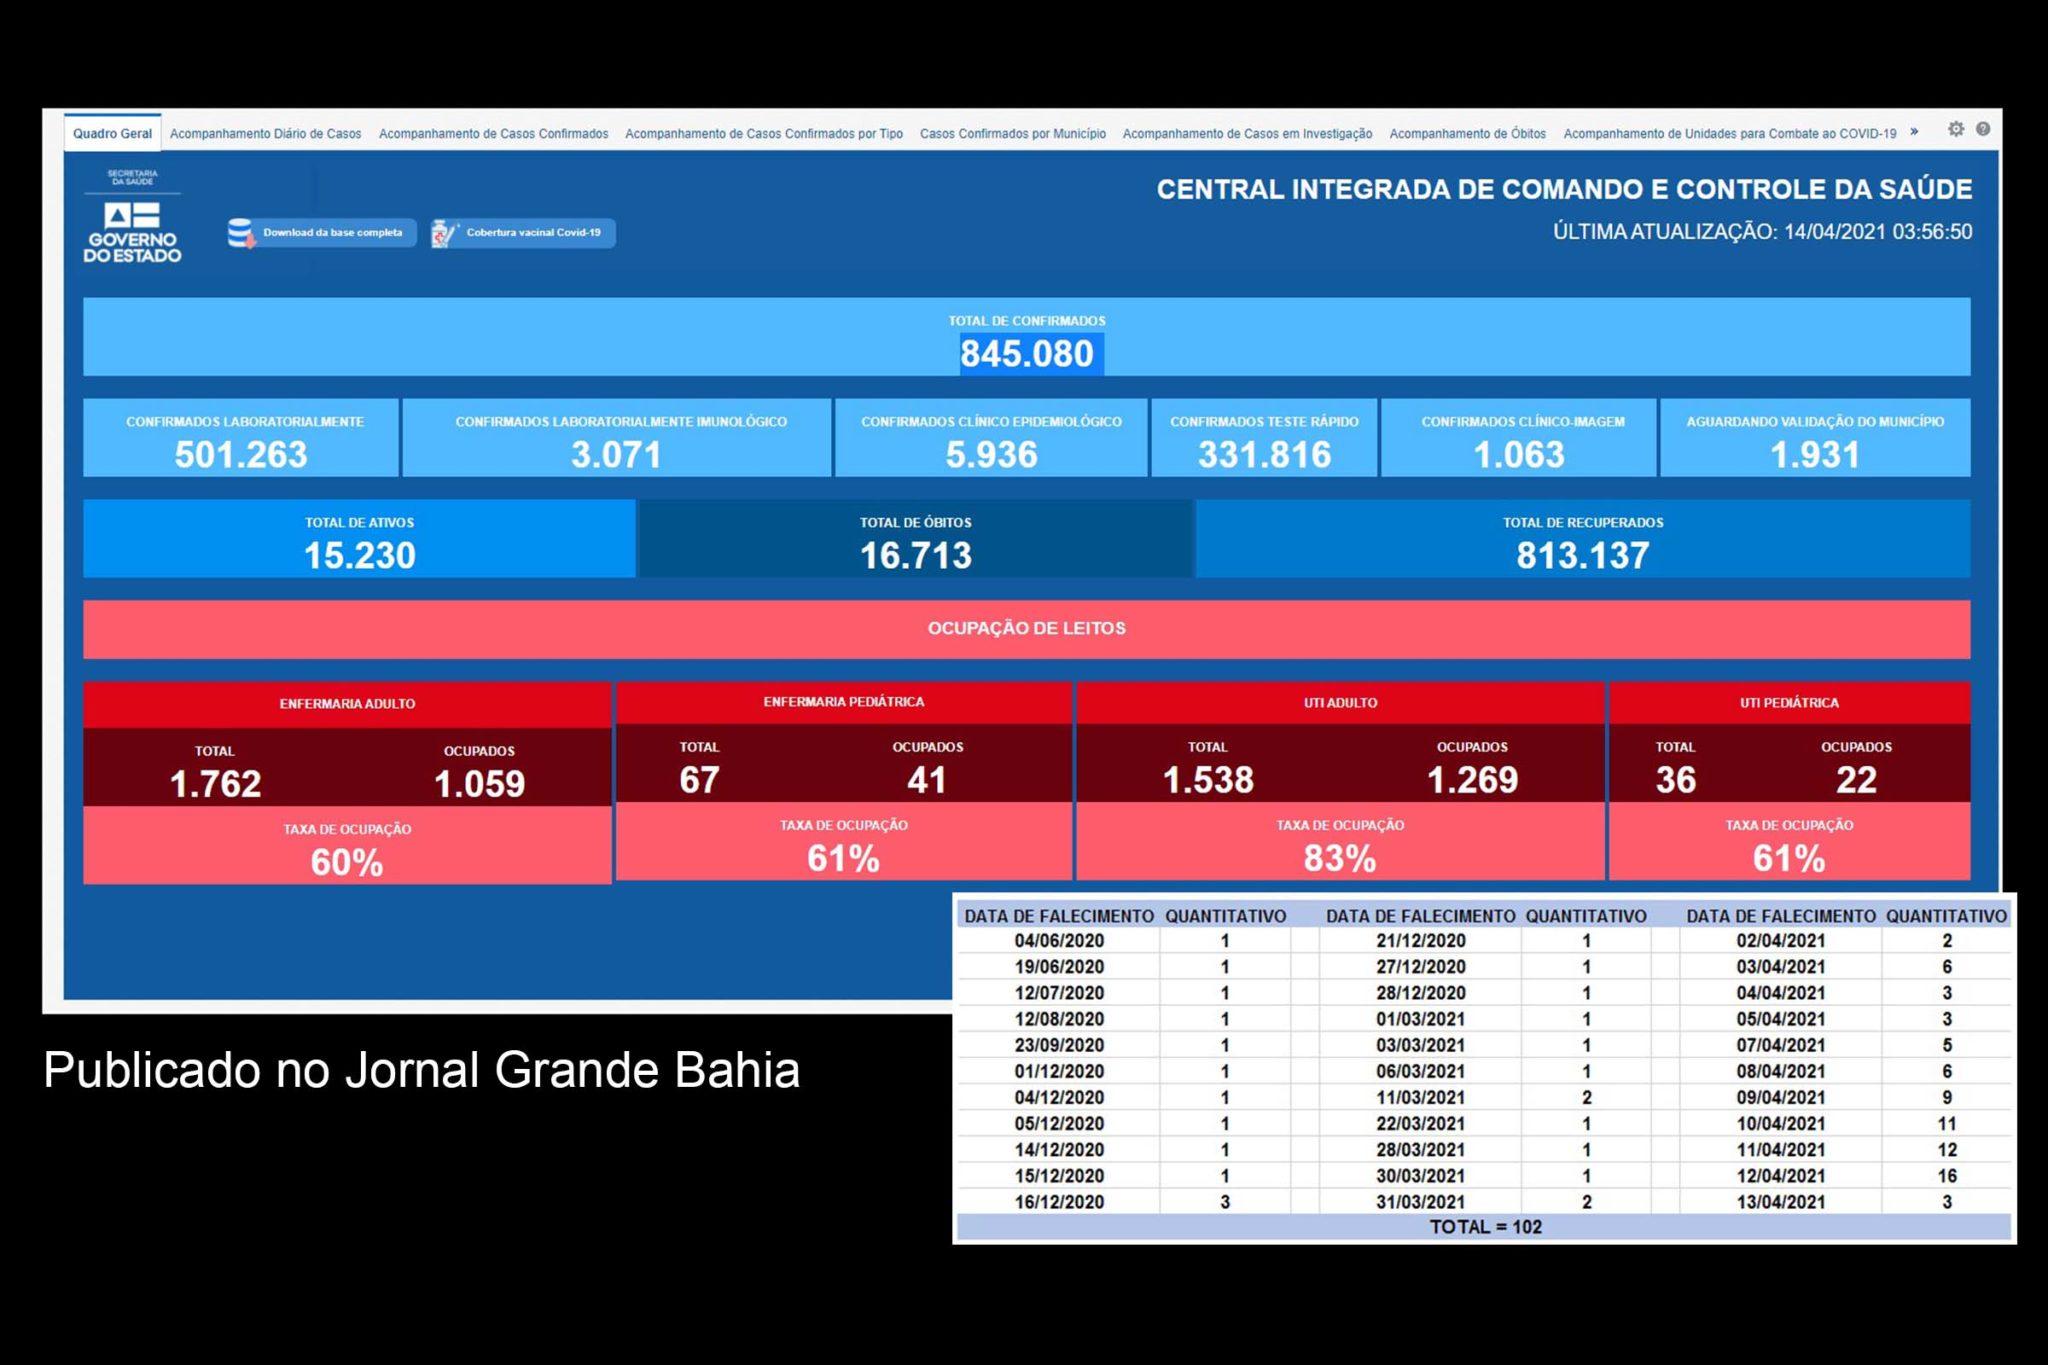Click the 3.071 imunológico value
This screenshot has height=1365, width=2048.
[616, 455]
